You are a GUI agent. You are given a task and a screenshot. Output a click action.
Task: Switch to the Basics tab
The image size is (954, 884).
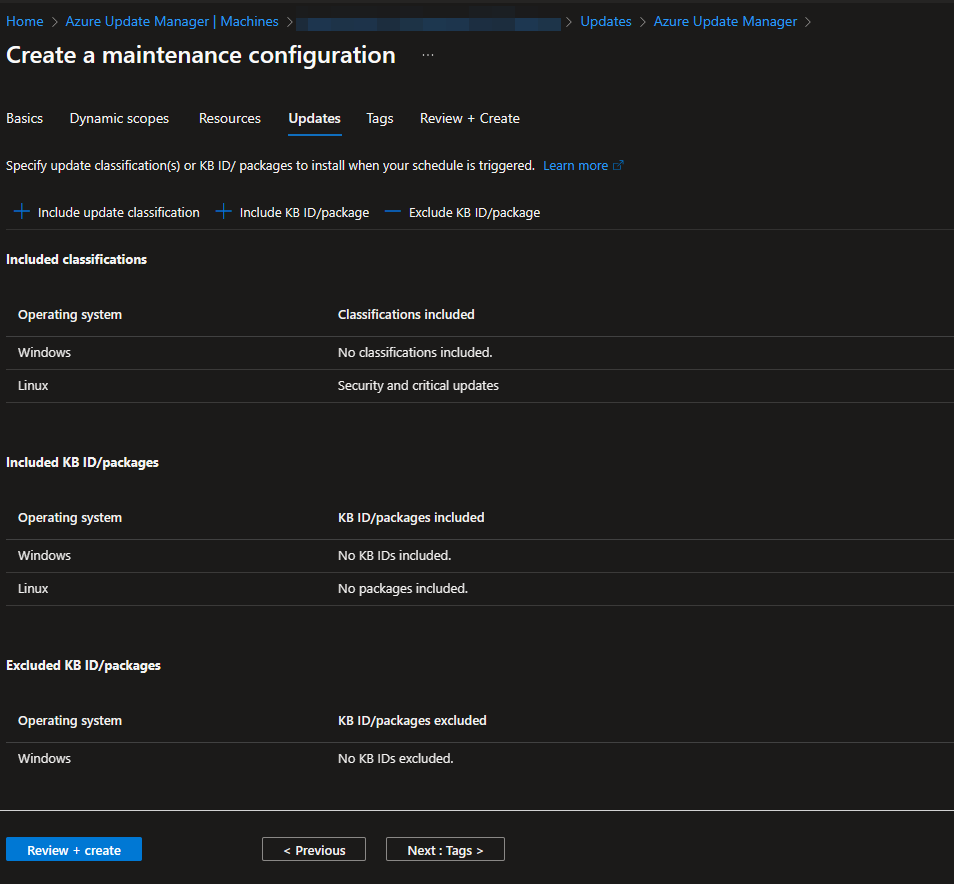[24, 119]
